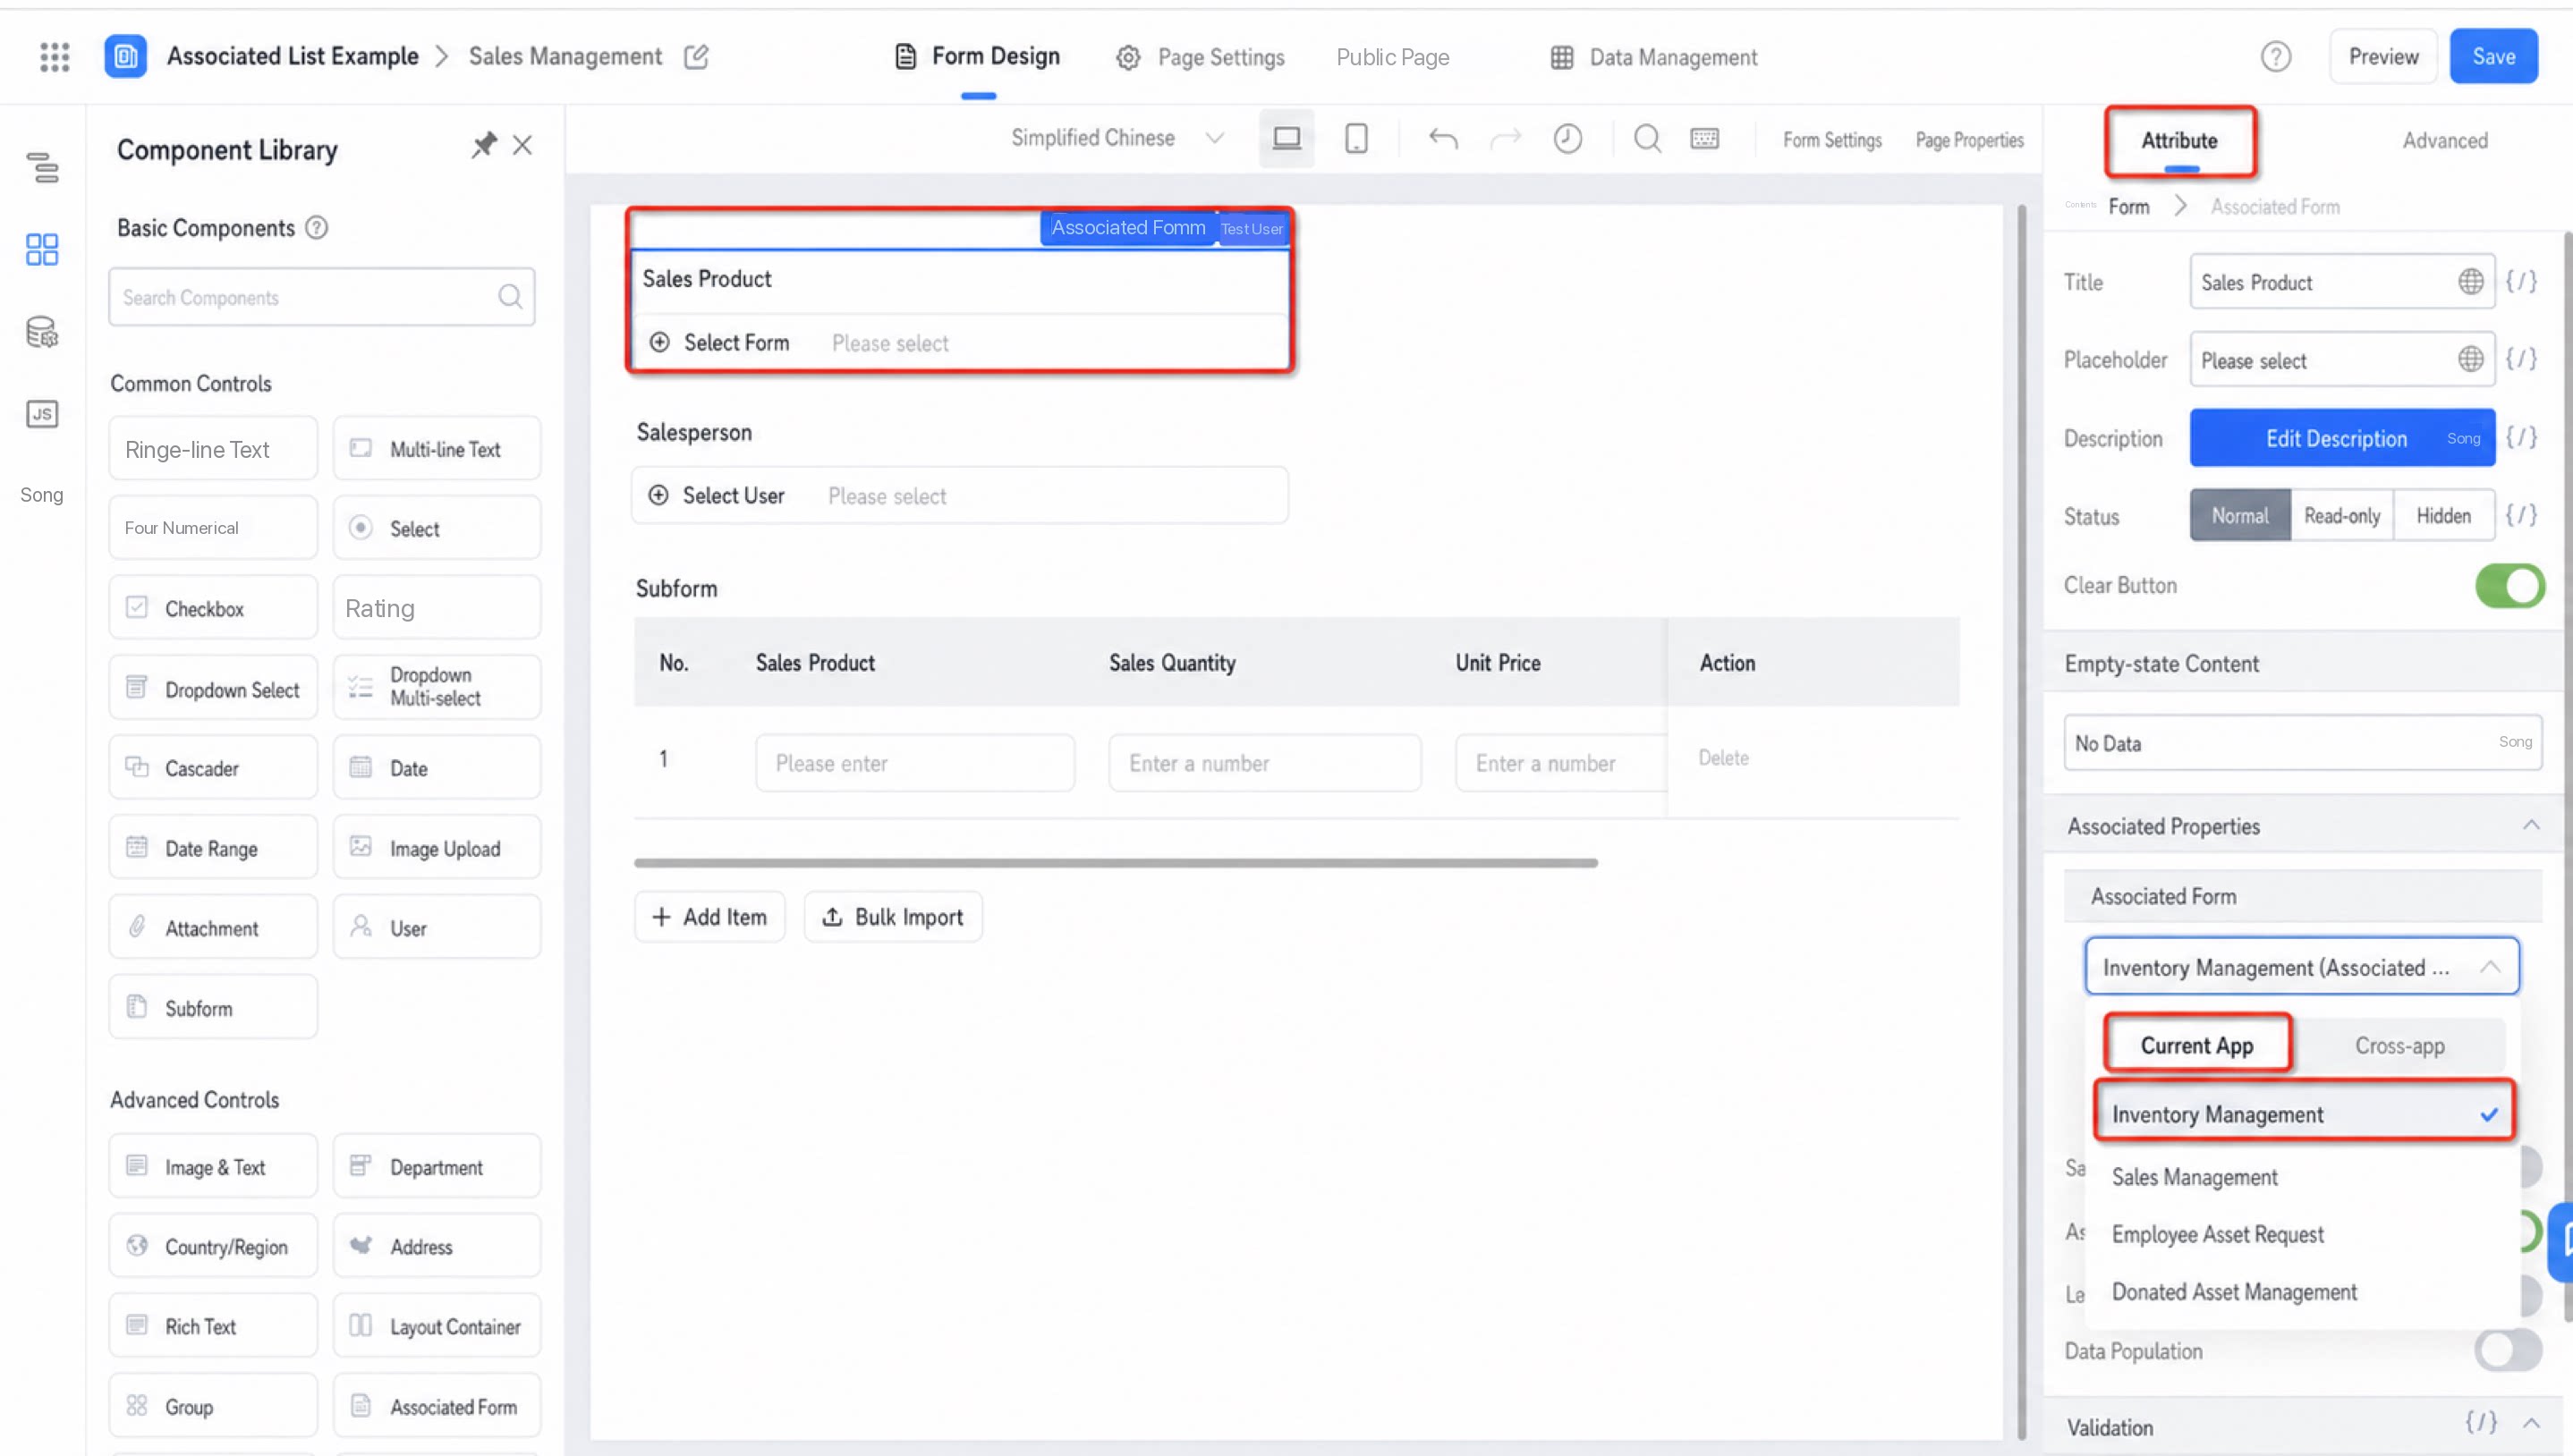Toggle the Clear Button switch off
The image size is (2573, 1456).
click(x=2509, y=586)
